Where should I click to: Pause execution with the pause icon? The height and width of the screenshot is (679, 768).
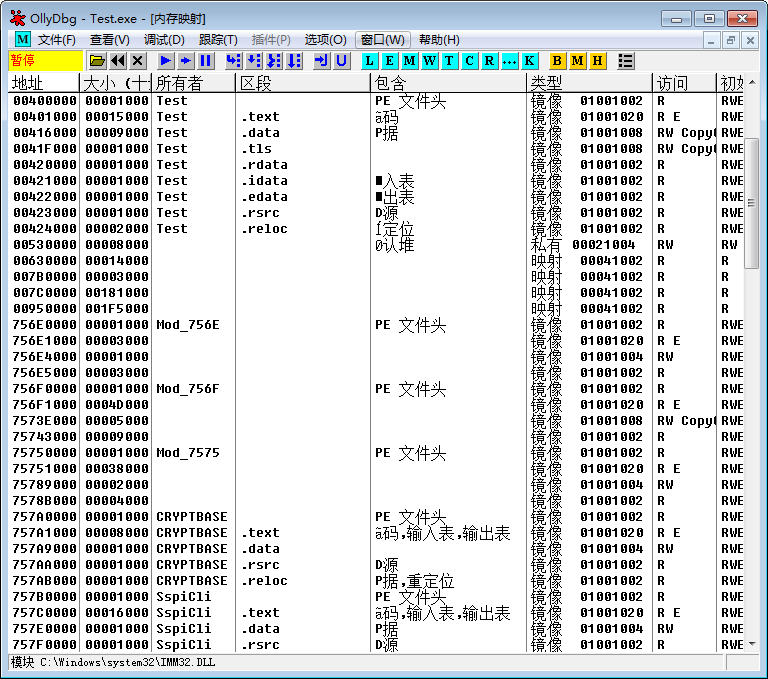click(206, 61)
